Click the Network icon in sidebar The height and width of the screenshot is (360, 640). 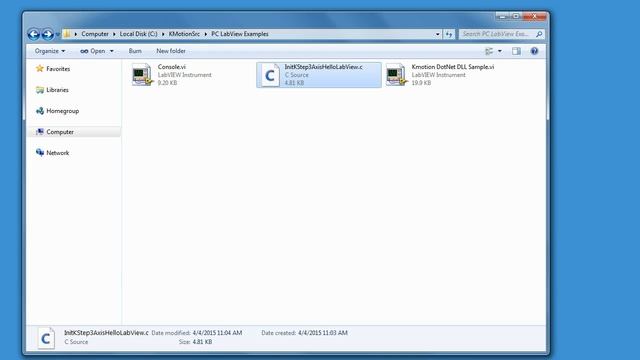(x=40, y=153)
